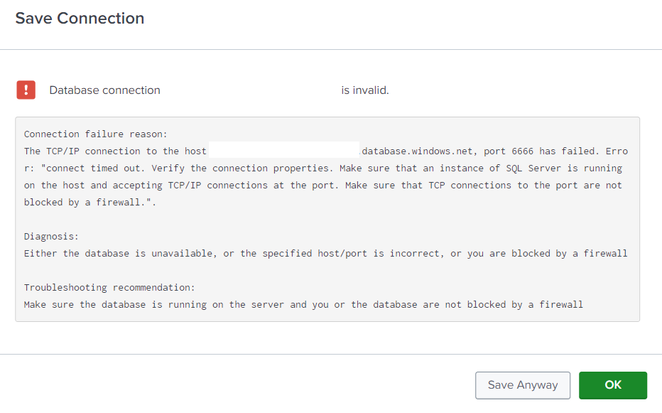Confirm the dialog with the green OK button
Viewport: 662px width, 413px height.
[x=613, y=385]
